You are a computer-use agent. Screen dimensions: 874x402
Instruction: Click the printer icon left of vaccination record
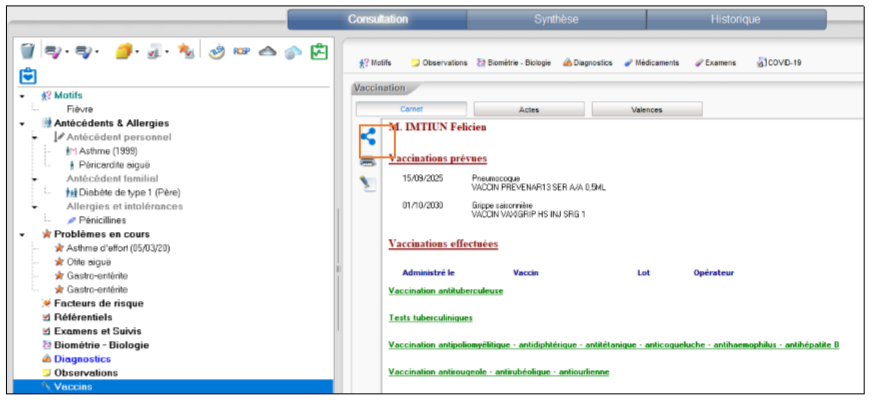click(x=368, y=161)
